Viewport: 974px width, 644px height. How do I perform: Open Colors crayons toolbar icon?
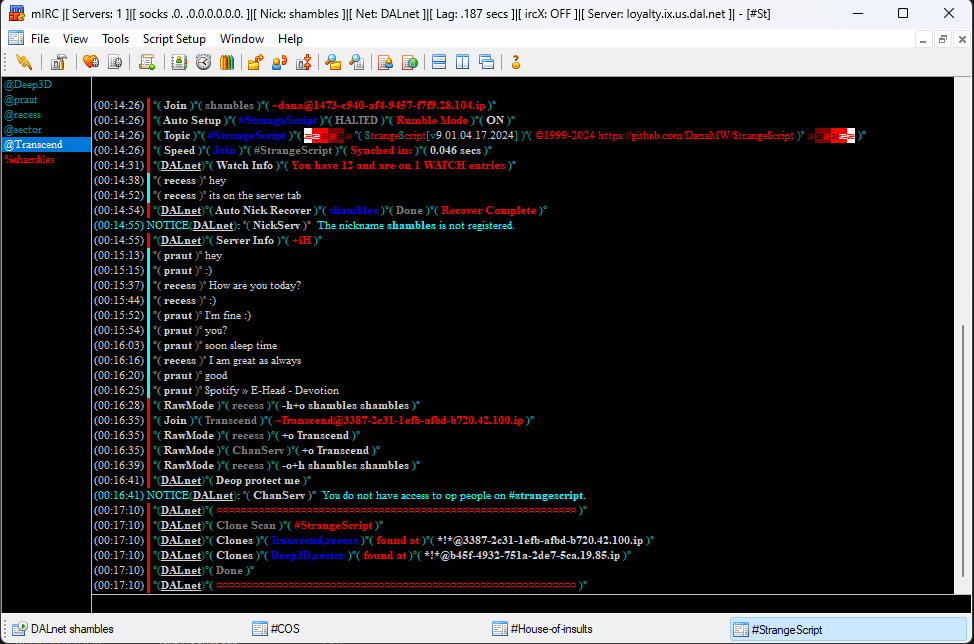[227, 62]
